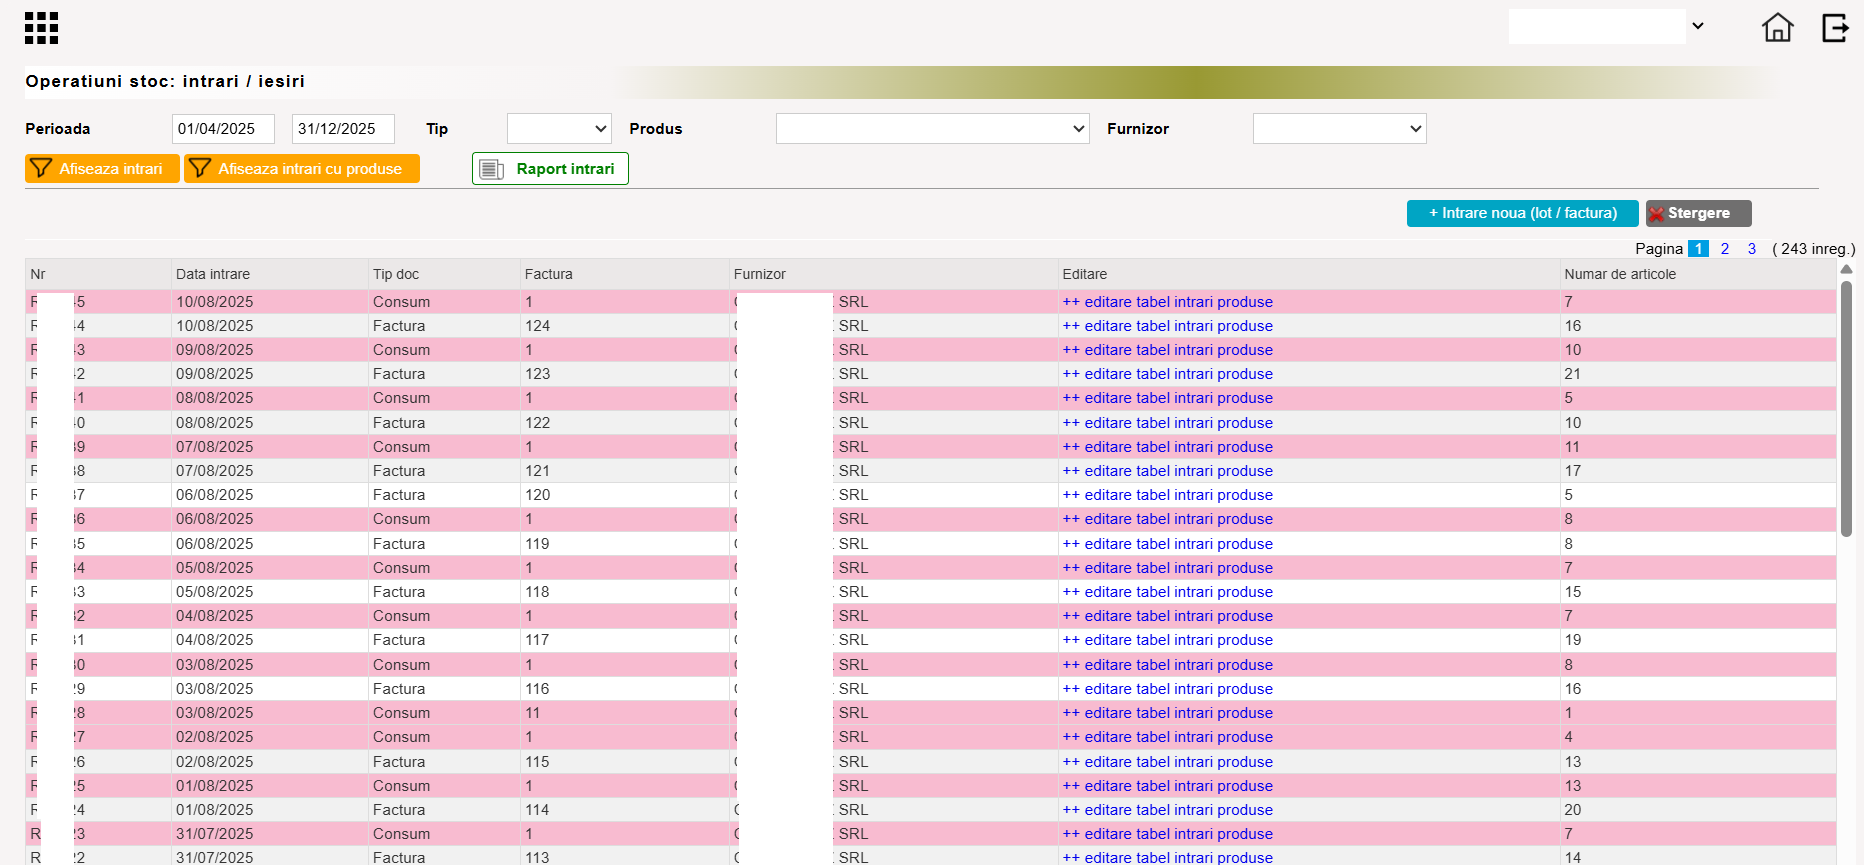Click funnel icon on Afiseaza intrari cu produse
This screenshot has width=1864, height=865.
(200, 168)
